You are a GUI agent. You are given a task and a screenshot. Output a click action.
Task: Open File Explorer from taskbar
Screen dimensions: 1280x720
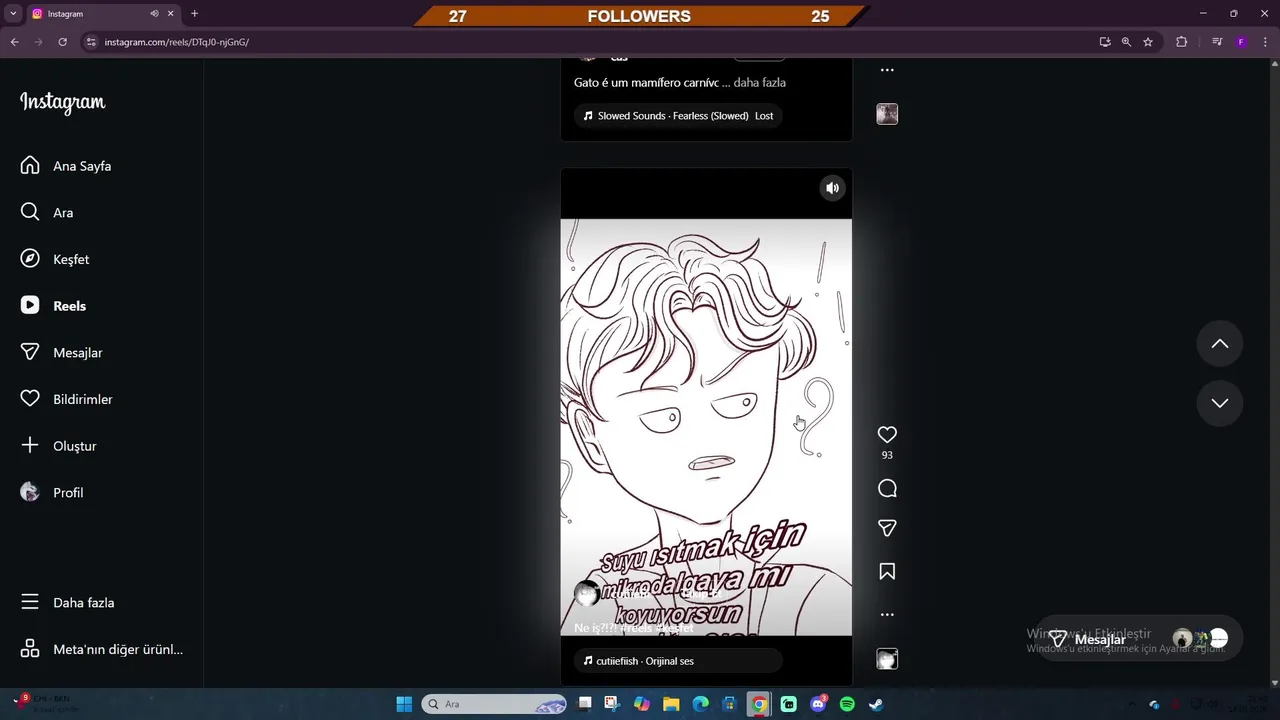click(671, 704)
